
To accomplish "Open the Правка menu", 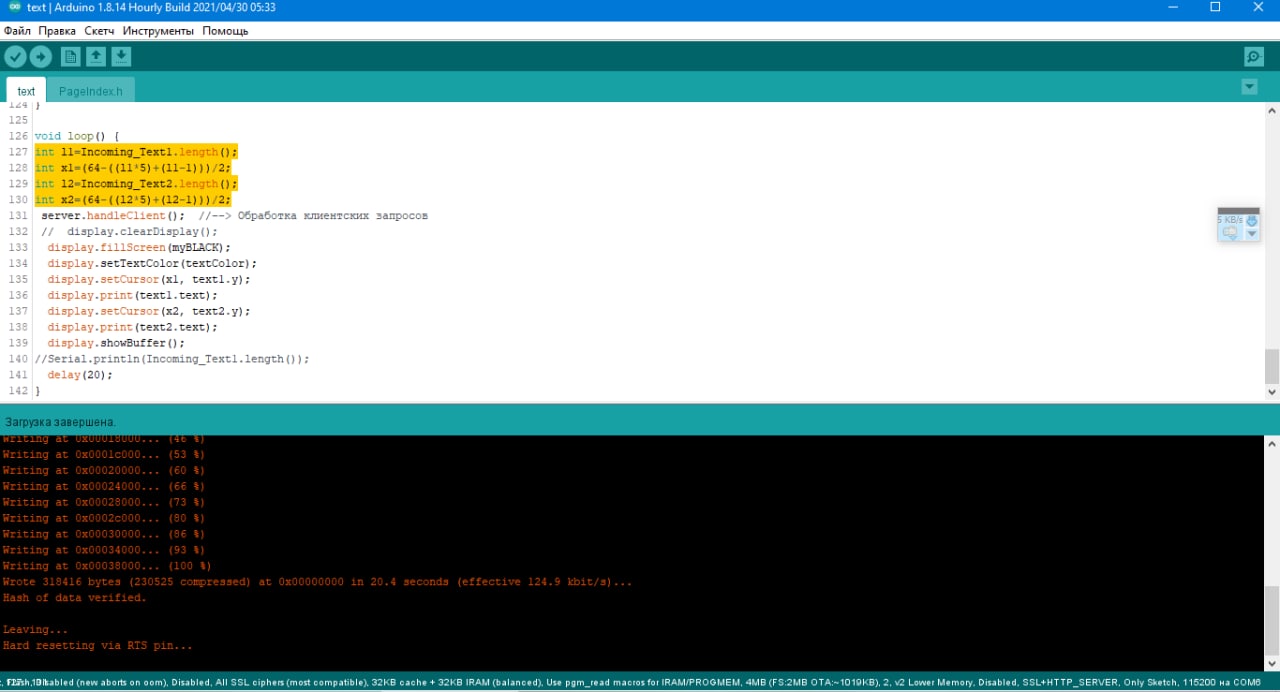I will tap(57, 31).
